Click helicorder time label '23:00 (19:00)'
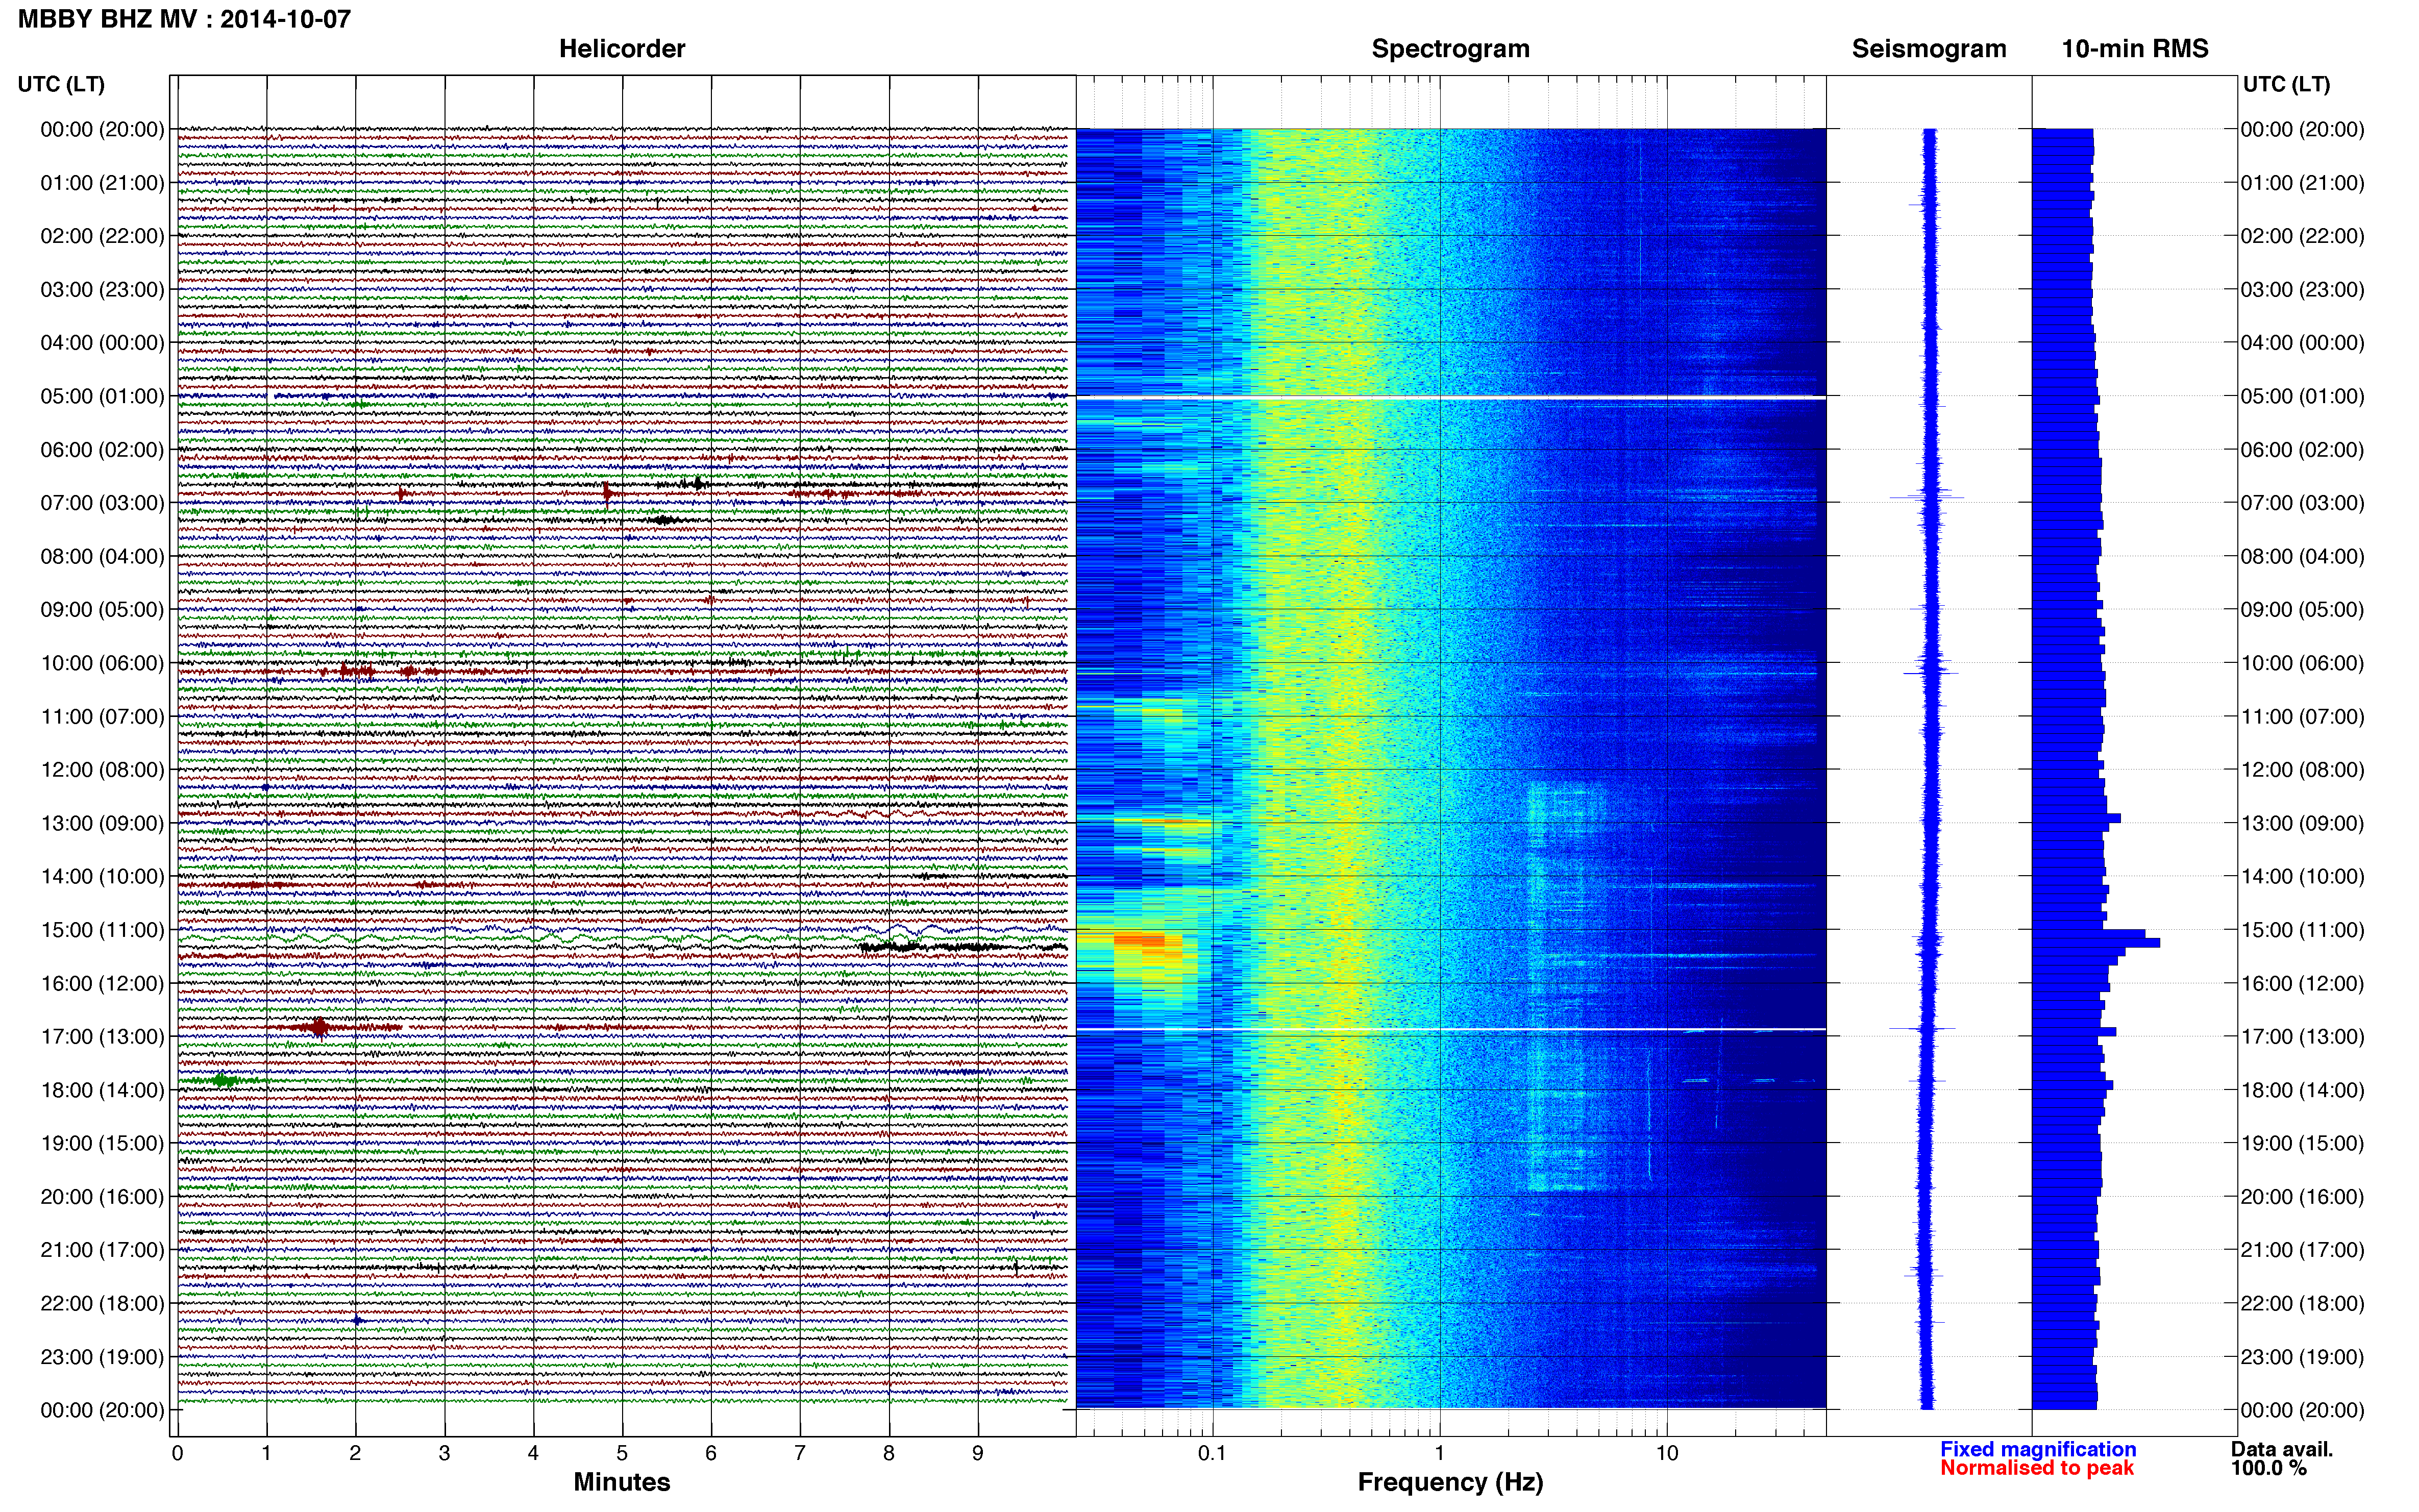 [x=102, y=1357]
